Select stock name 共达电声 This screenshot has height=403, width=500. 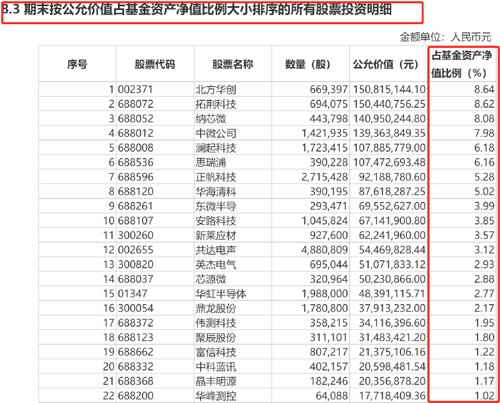pyautogui.click(x=216, y=250)
